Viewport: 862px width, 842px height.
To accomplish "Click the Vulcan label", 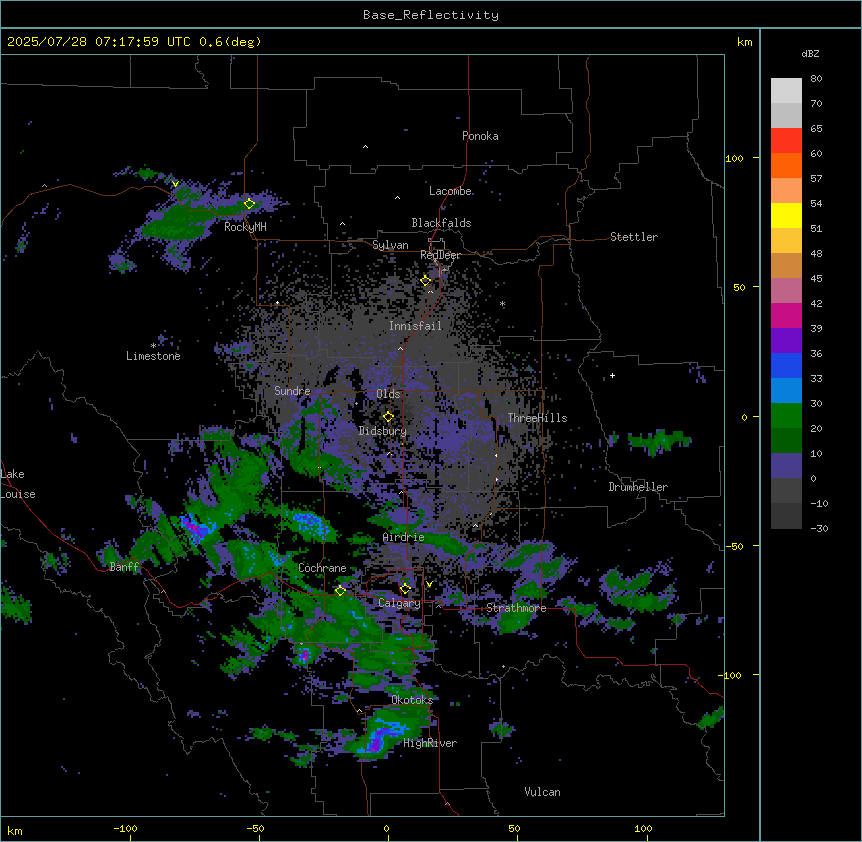I will tap(542, 792).
